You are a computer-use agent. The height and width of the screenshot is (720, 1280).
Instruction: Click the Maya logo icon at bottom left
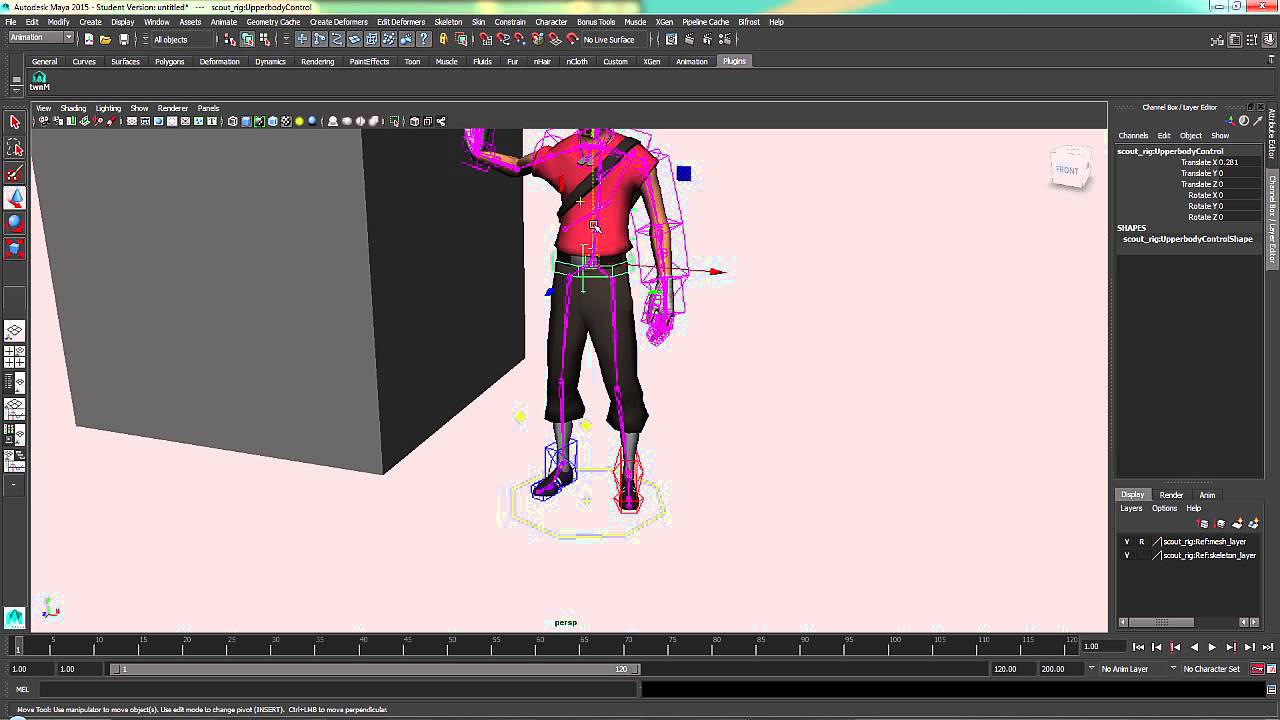pyautogui.click(x=14, y=617)
